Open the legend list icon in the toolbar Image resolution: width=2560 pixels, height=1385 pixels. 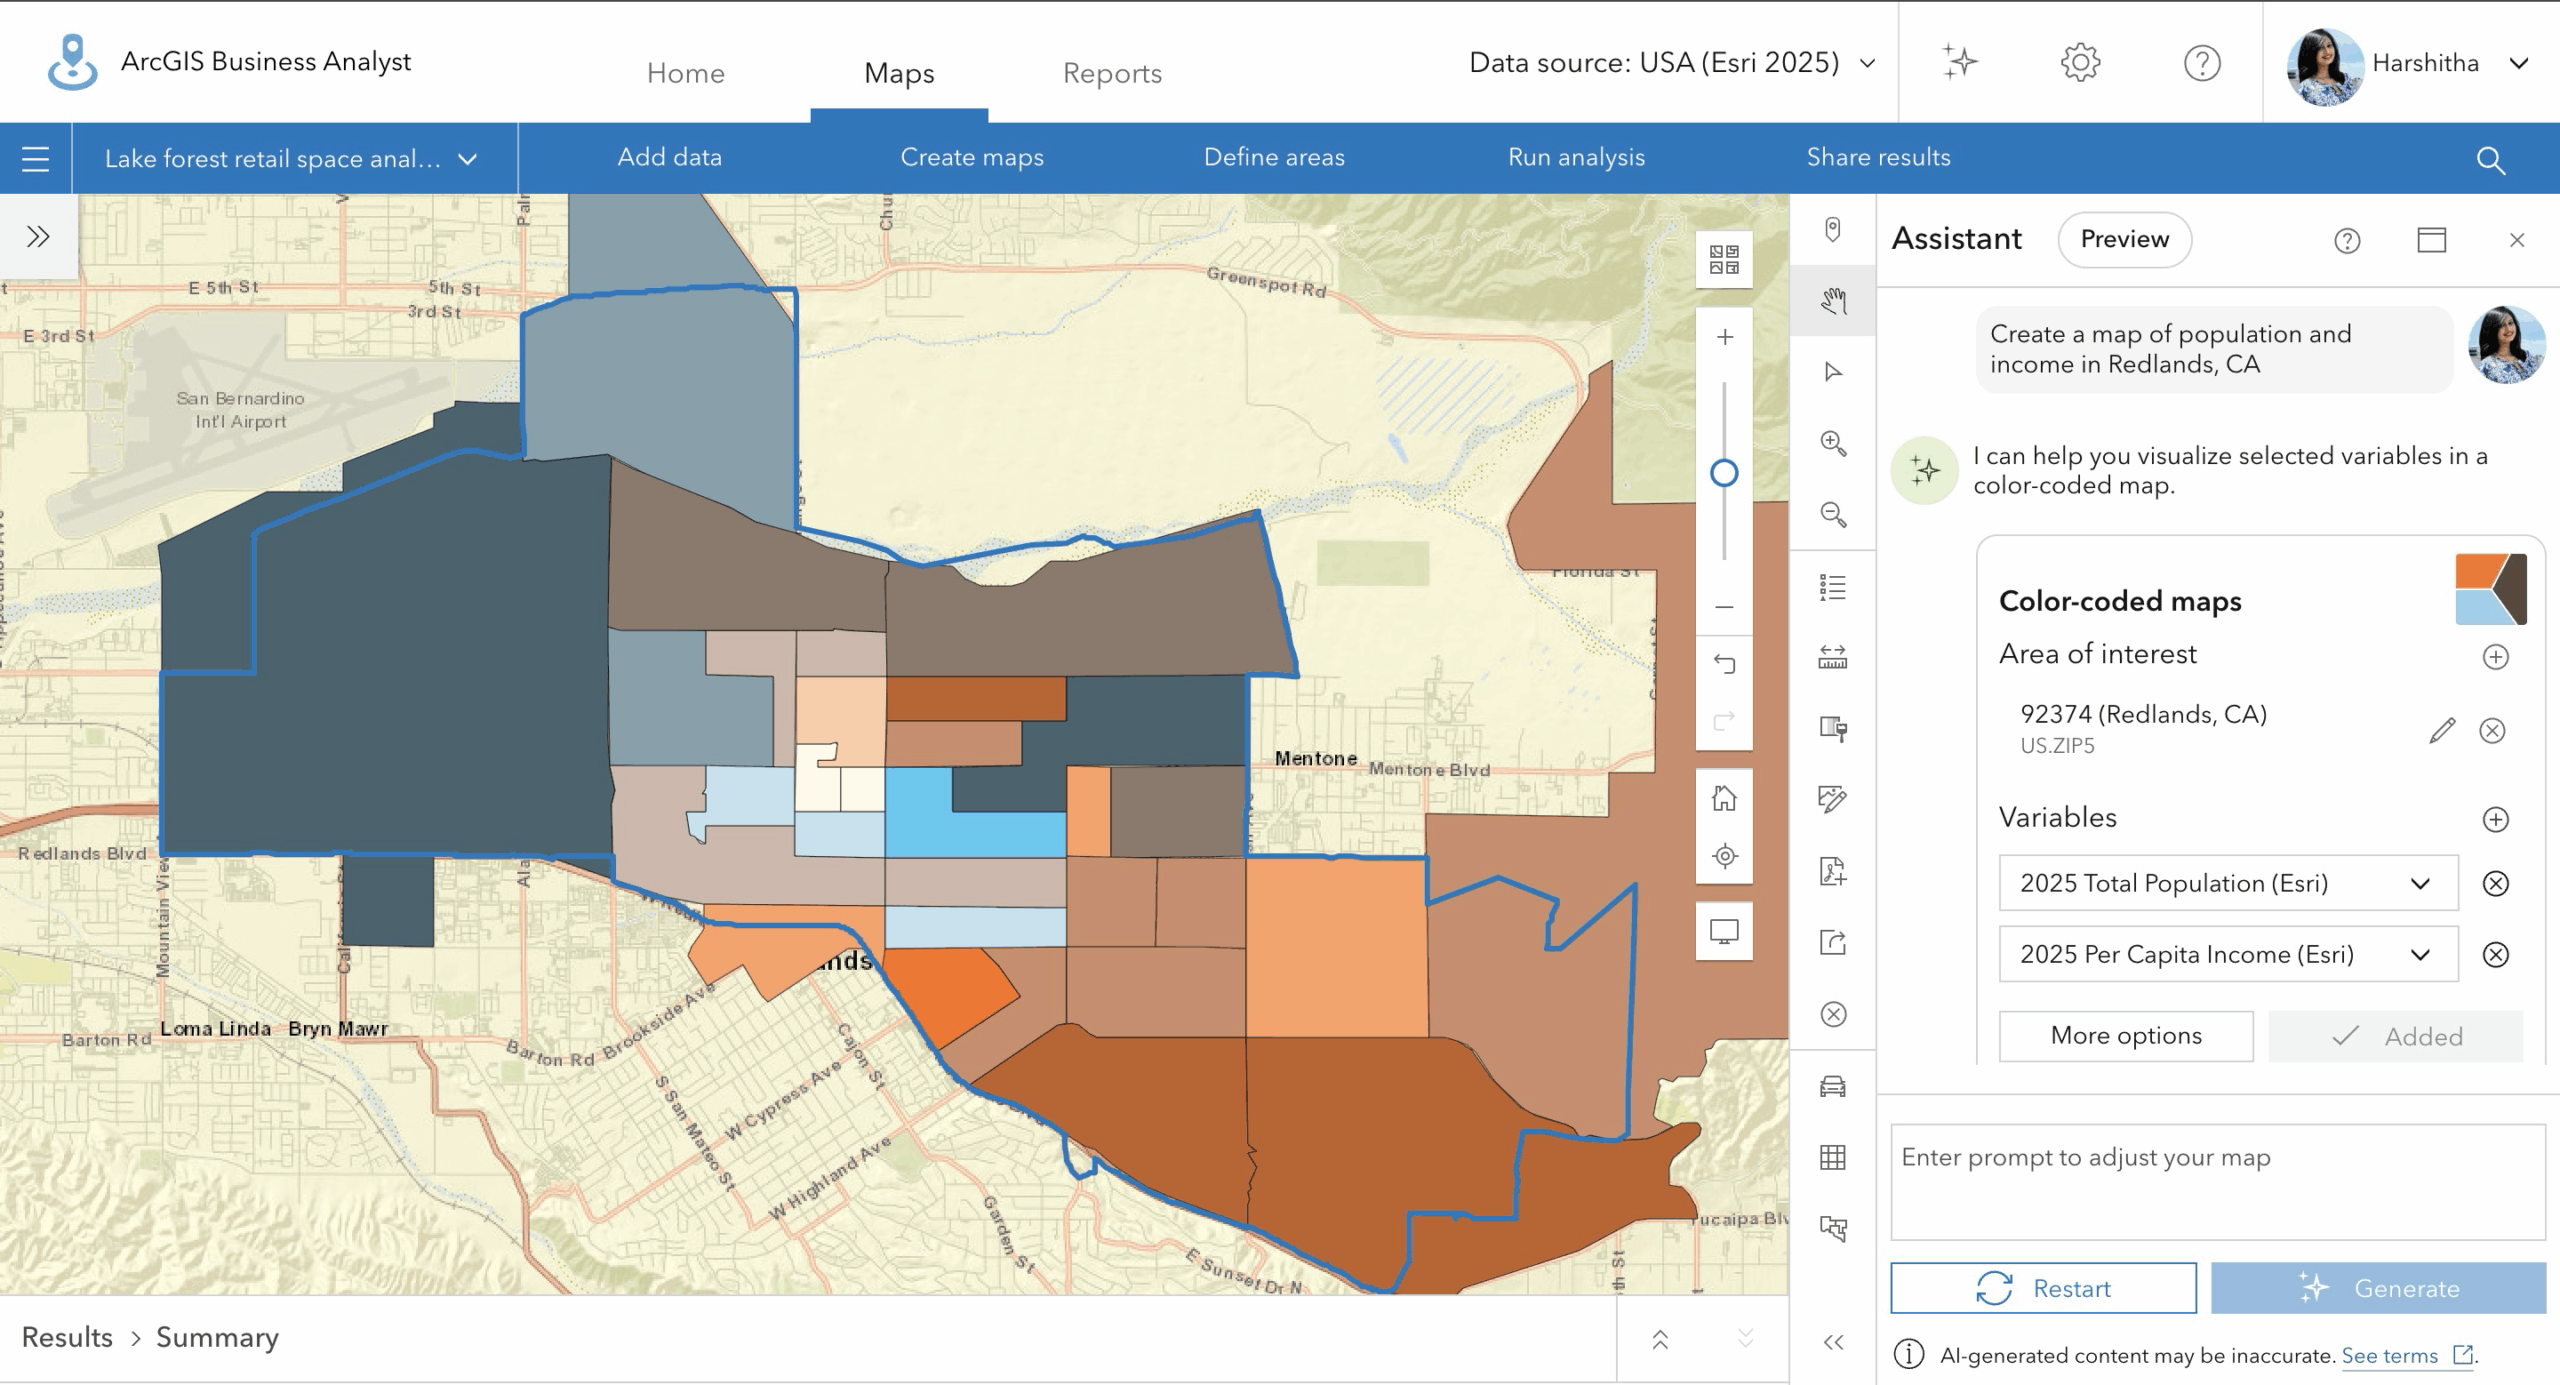point(1832,587)
